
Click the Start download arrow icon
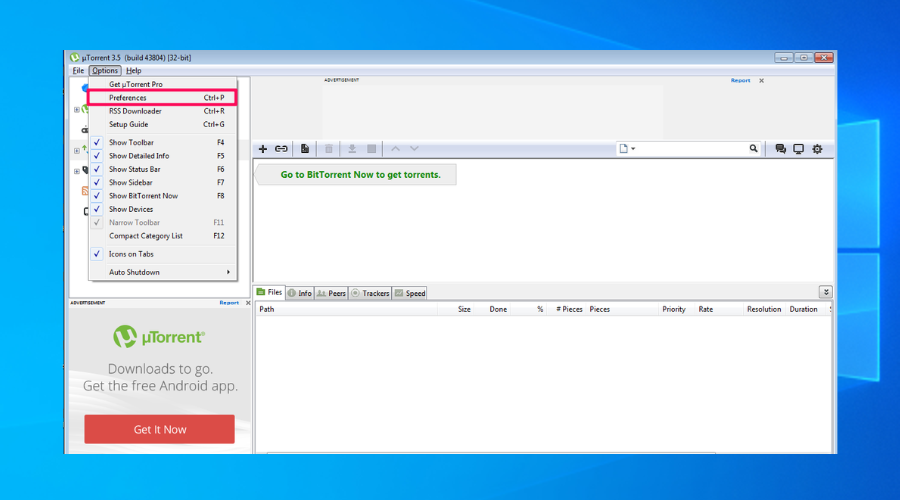[352, 149]
